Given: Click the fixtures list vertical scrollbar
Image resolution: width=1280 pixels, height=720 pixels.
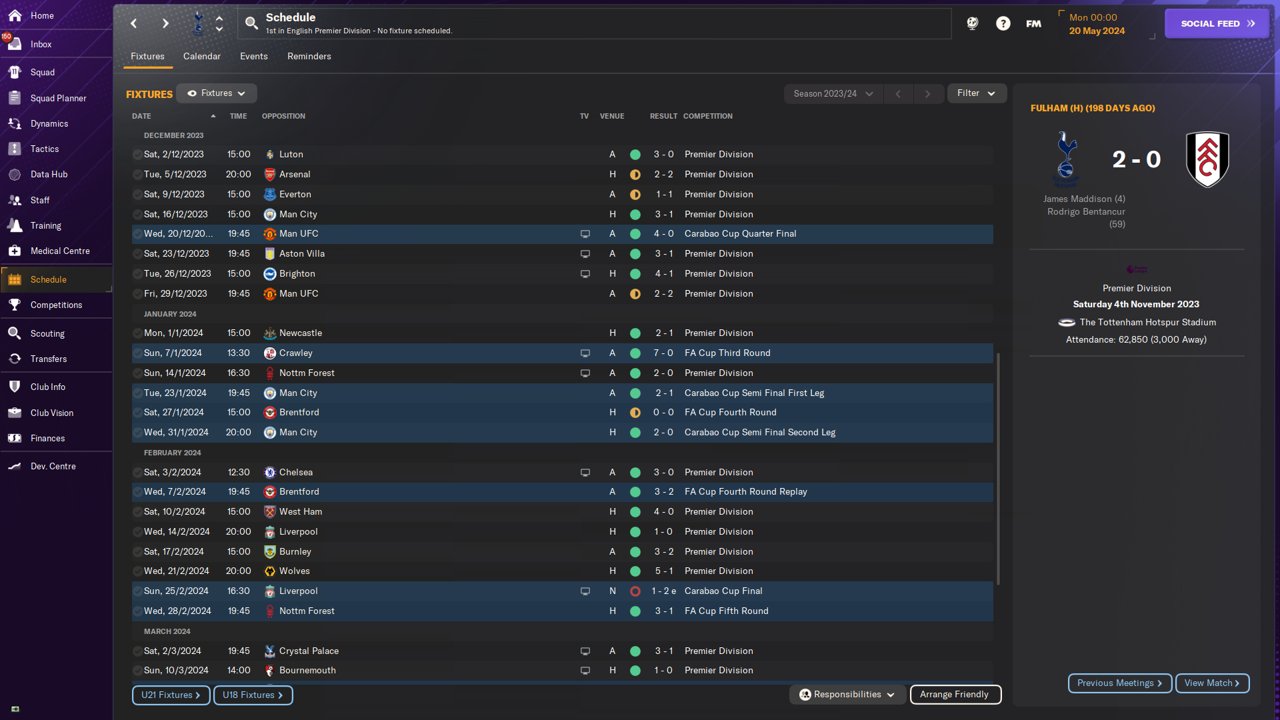Looking at the screenshot, I should pyautogui.click(x=998, y=470).
